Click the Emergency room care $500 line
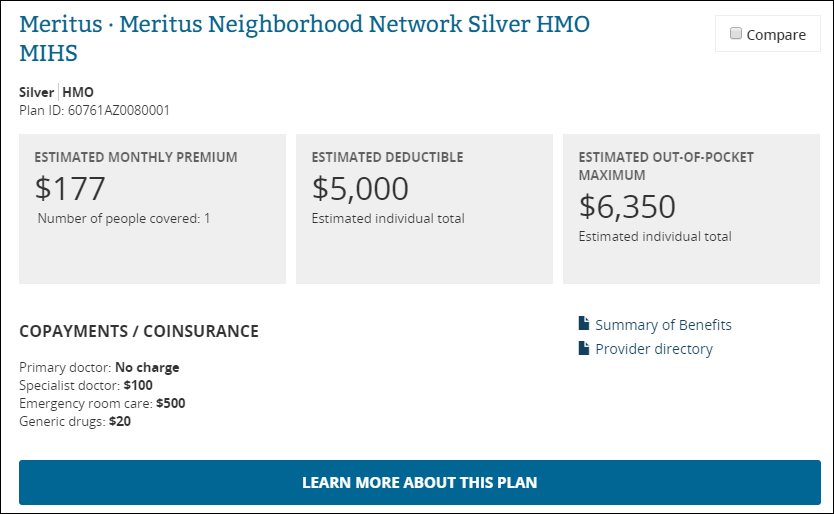This screenshot has height=514, width=834. (102, 403)
